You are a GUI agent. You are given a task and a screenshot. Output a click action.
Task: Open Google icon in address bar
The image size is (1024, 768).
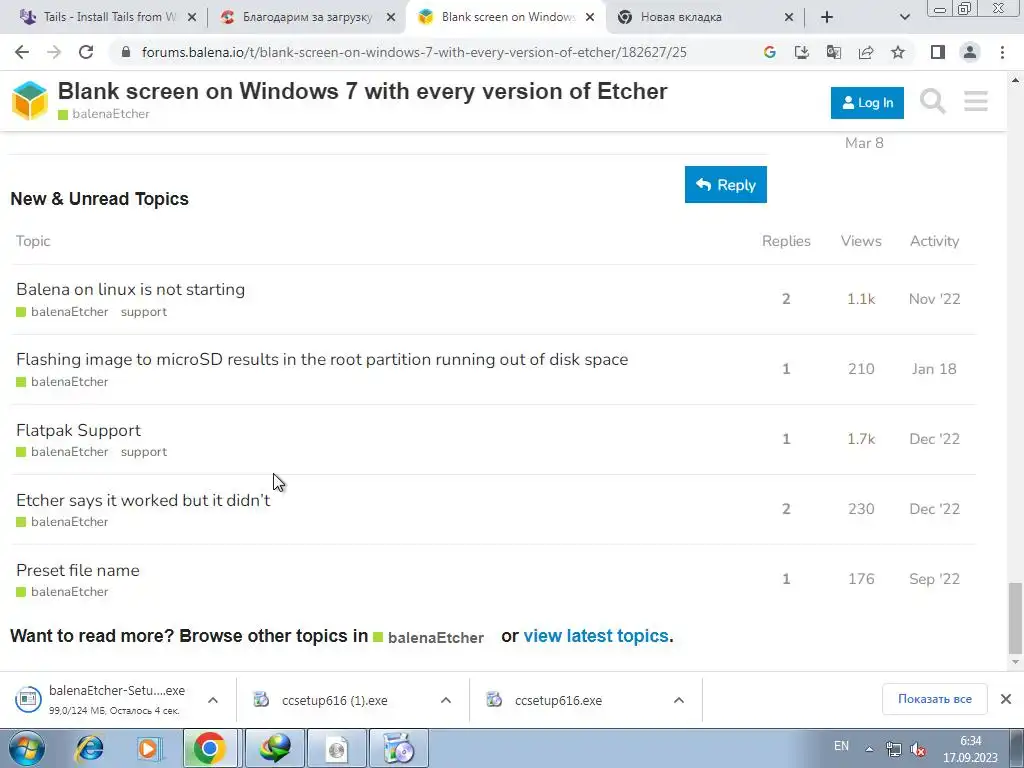click(769, 52)
